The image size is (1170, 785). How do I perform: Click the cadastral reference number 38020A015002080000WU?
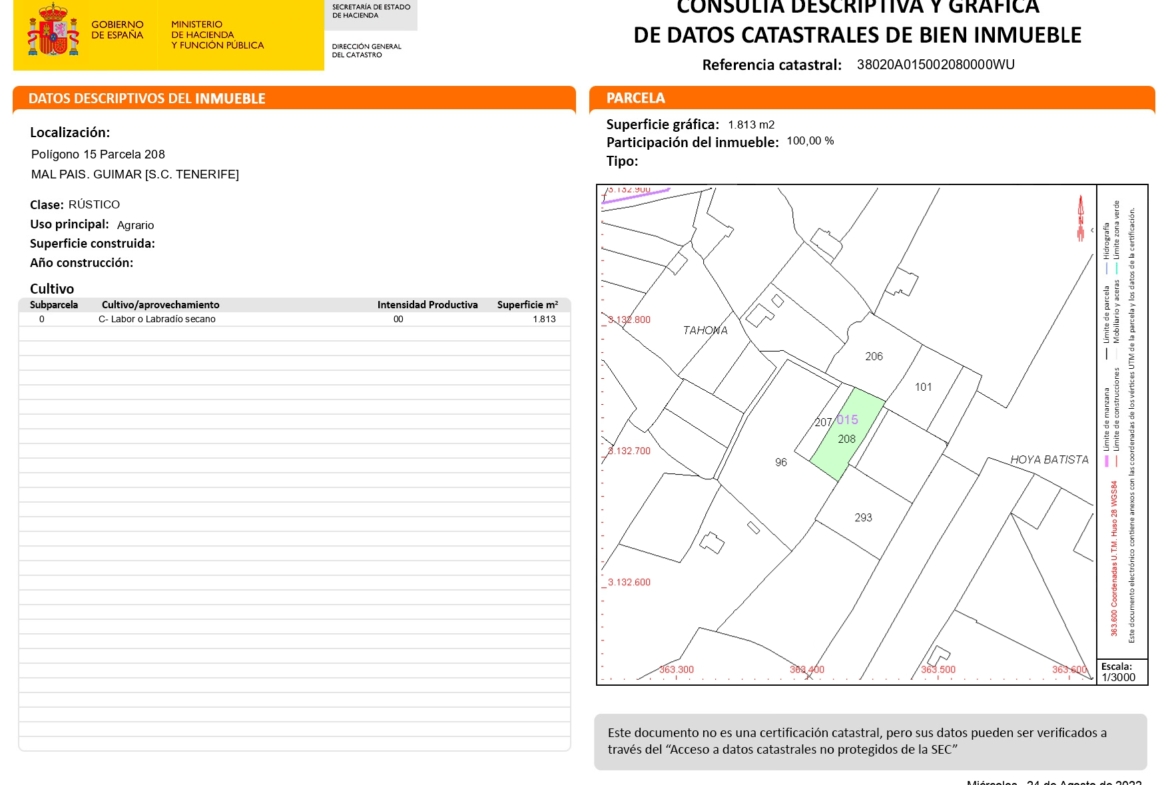pyautogui.click(x=935, y=65)
